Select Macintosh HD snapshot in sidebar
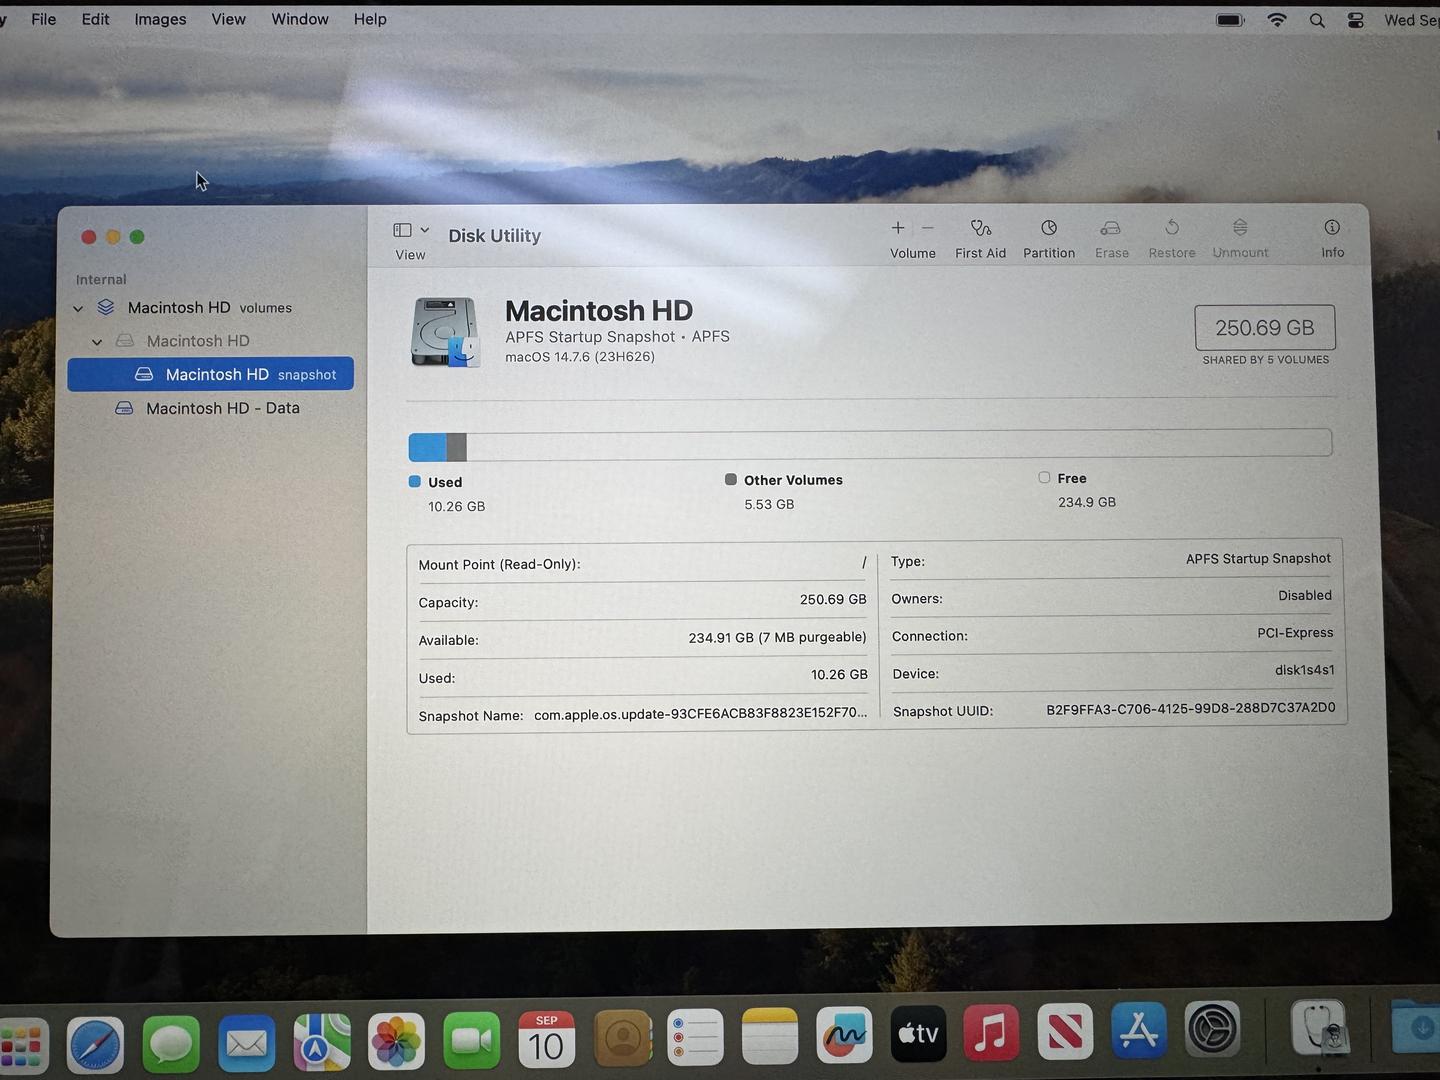Image resolution: width=1440 pixels, height=1080 pixels. coord(210,374)
